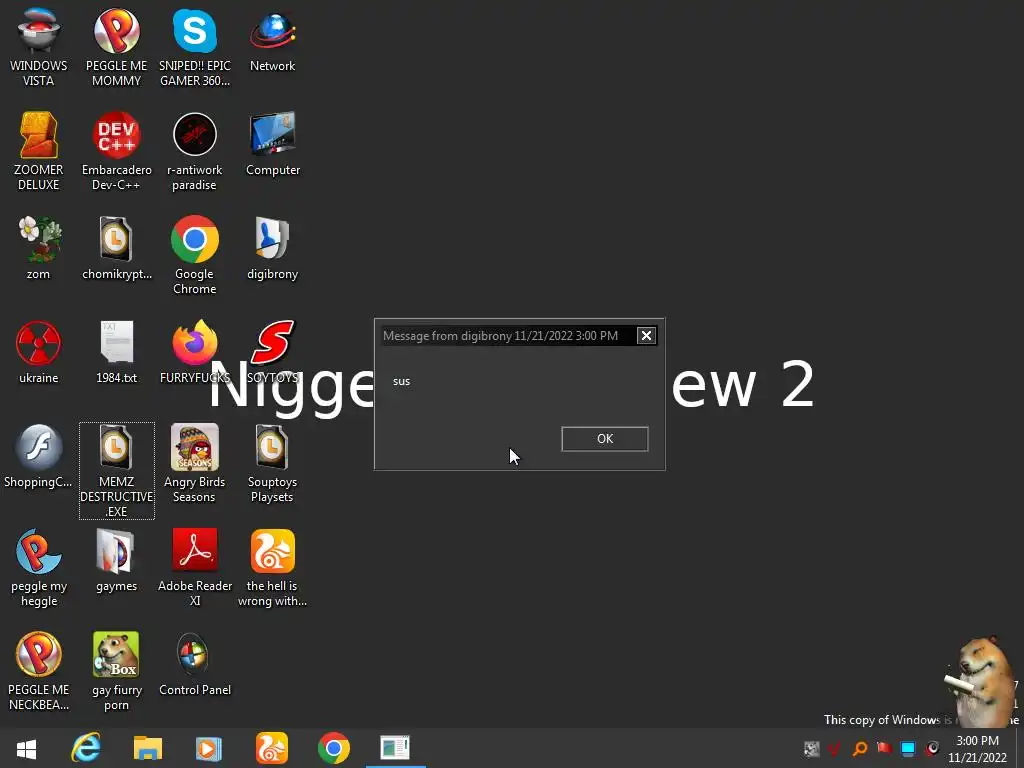Viewport: 1024px width, 768px height.
Task: Open the Control Panel desktop icon
Action: [195, 665]
